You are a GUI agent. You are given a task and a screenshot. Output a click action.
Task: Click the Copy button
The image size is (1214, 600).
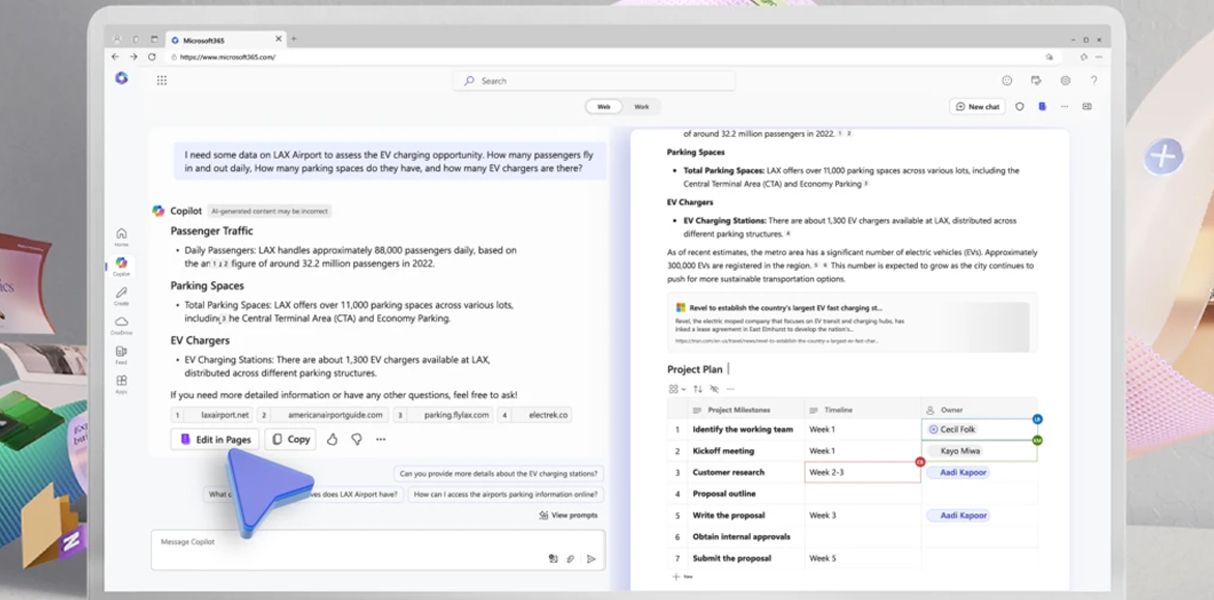point(291,439)
